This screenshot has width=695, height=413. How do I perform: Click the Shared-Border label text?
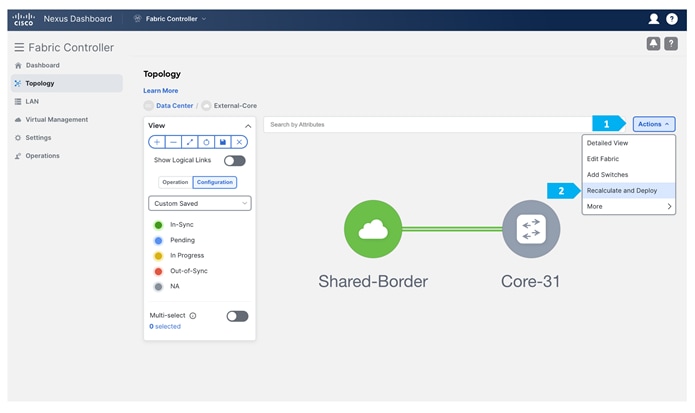(373, 281)
